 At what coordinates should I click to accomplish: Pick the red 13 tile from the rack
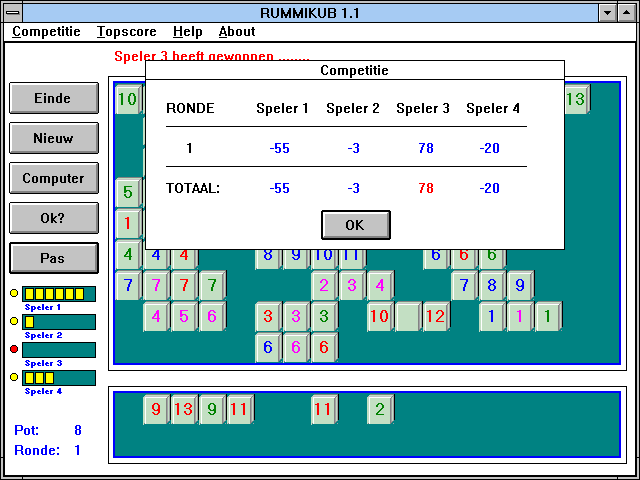pyautogui.click(x=184, y=409)
